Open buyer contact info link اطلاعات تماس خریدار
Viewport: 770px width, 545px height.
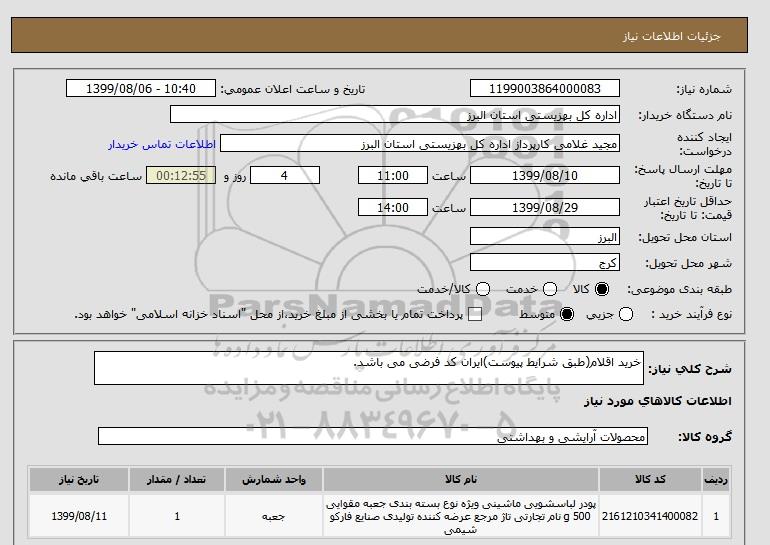click(162, 144)
